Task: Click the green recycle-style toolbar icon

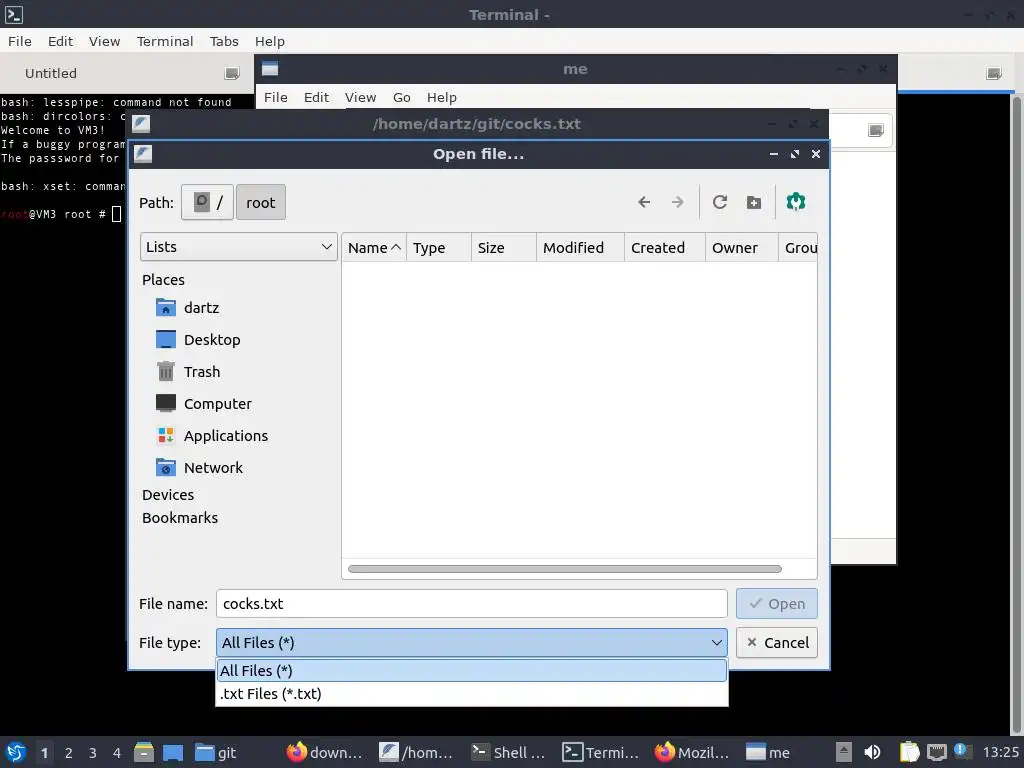Action: point(795,202)
